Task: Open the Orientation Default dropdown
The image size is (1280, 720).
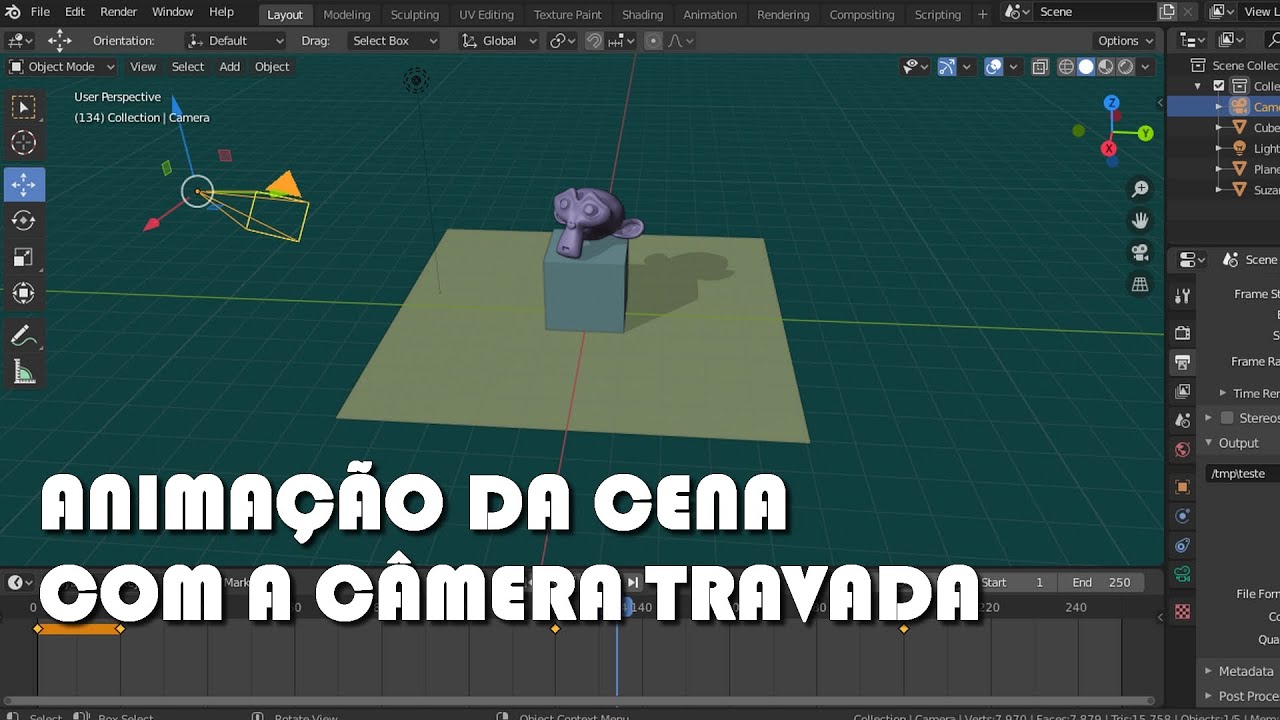Action: tap(236, 41)
